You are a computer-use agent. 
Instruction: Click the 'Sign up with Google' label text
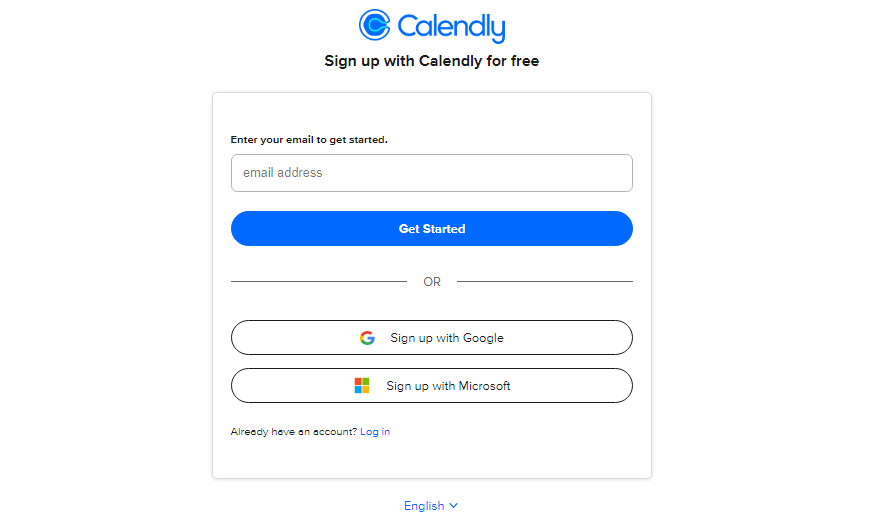[447, 338]
